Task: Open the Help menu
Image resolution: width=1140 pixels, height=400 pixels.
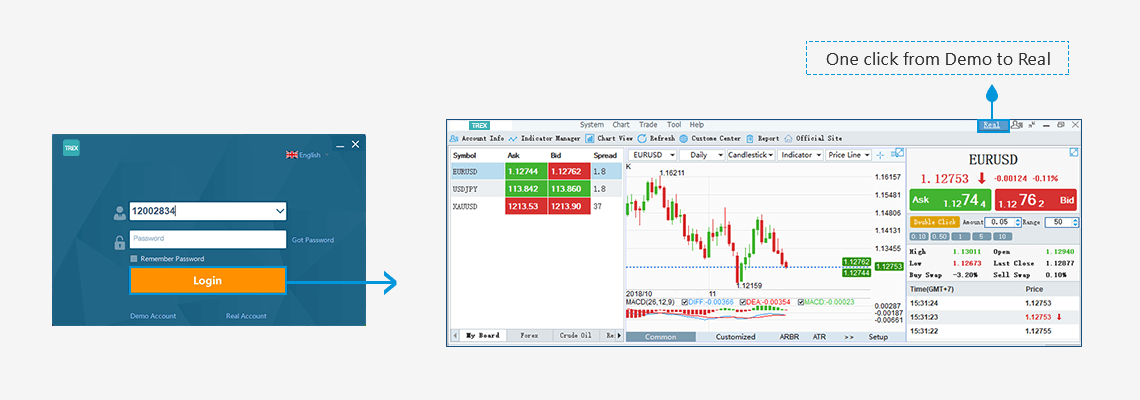Action: (x=697, y=125)
